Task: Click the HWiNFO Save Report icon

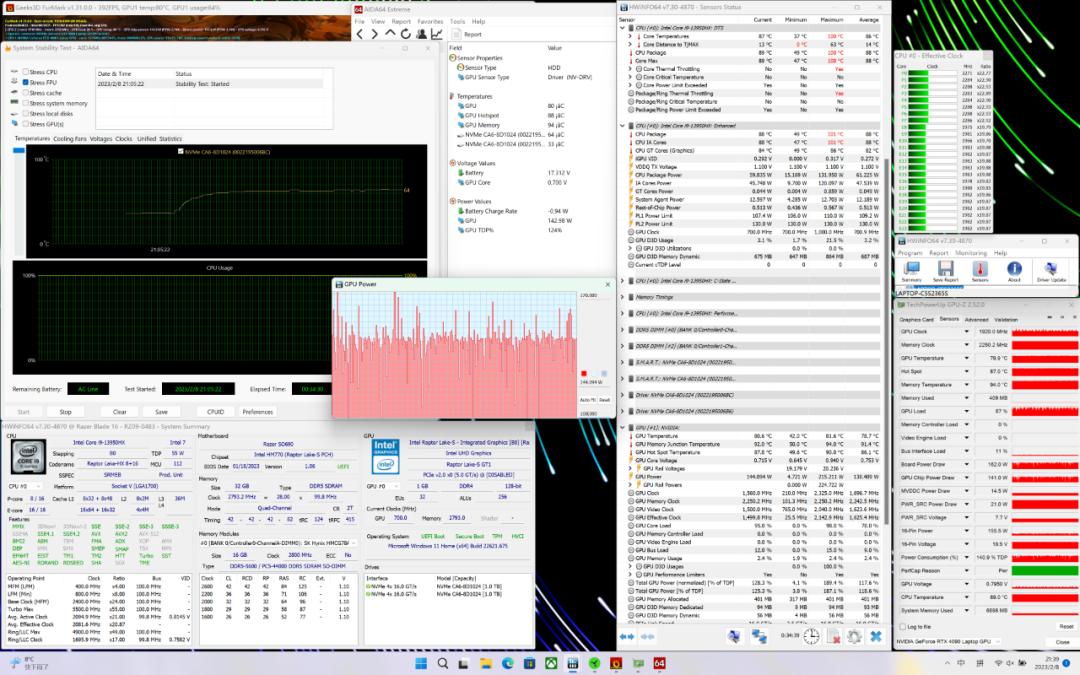Action: [x=944, y=270]
